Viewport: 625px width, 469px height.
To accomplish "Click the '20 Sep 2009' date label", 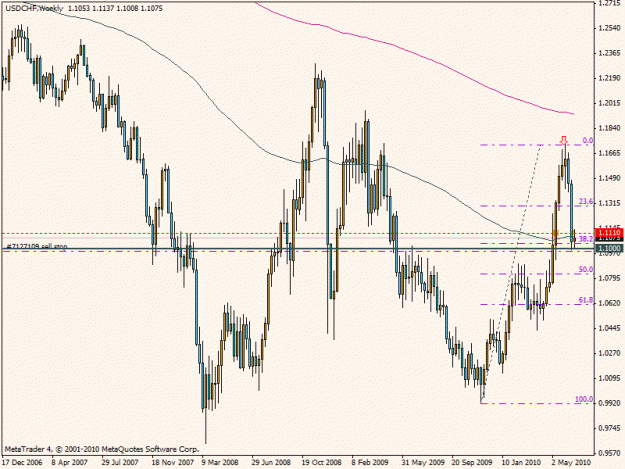I will coord(472,462).
